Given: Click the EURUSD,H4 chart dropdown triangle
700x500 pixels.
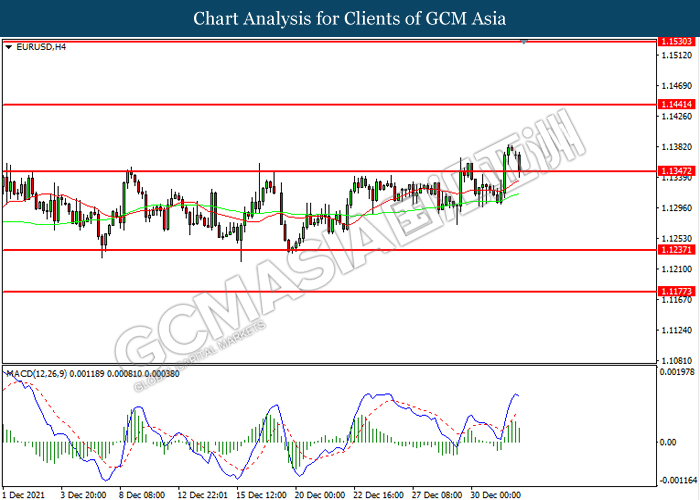Looking at the screenshot, I should 8,47.
